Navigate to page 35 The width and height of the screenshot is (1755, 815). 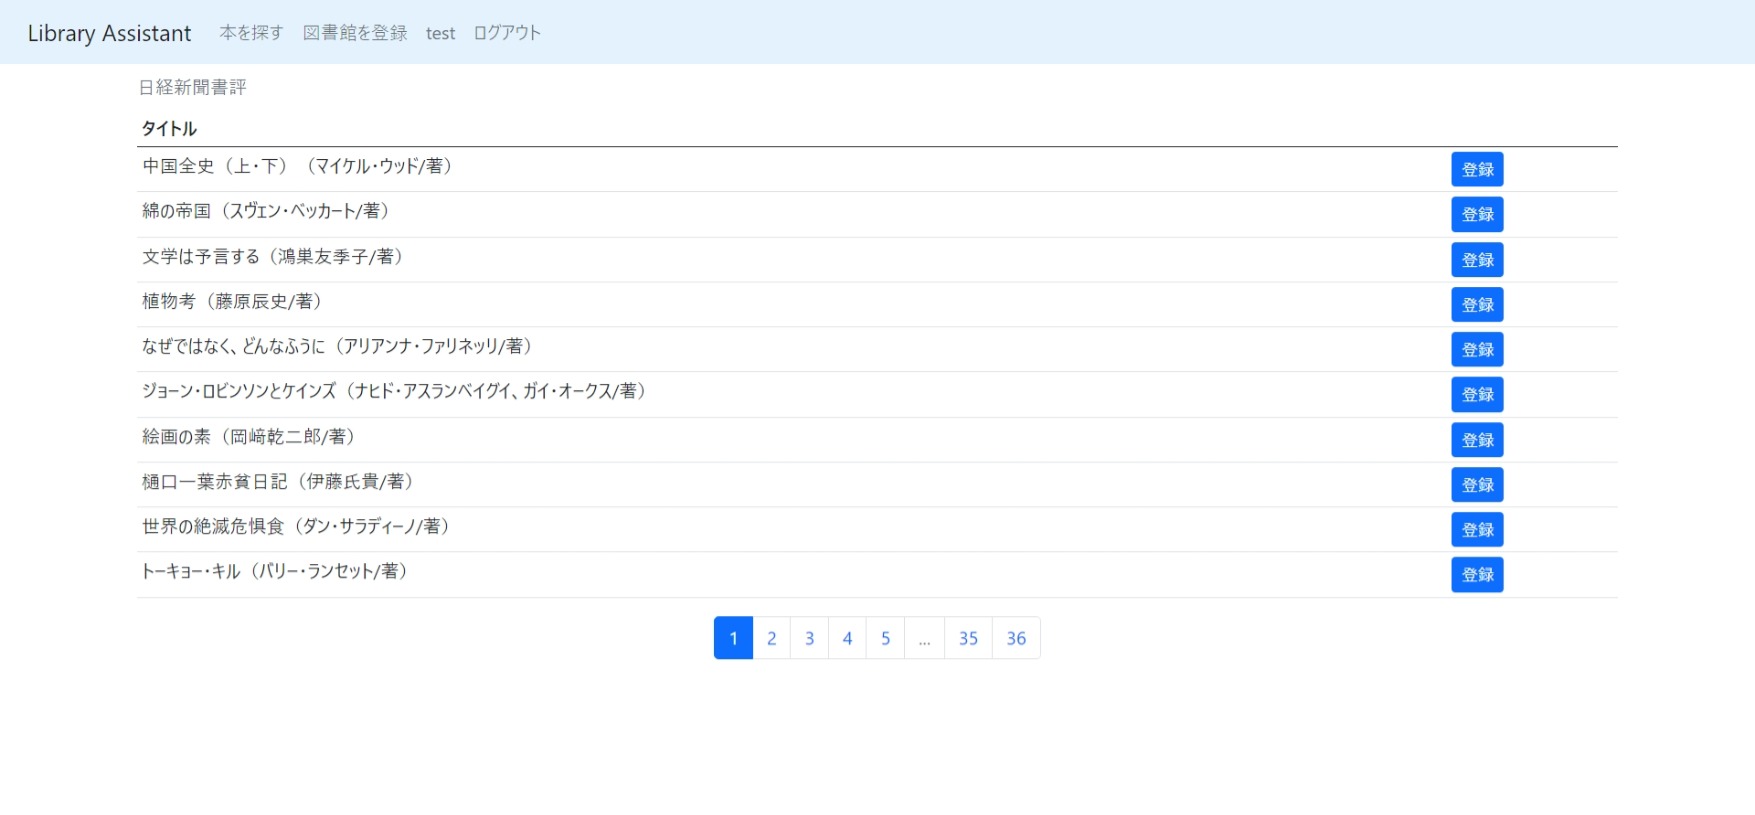click(968, 638)
